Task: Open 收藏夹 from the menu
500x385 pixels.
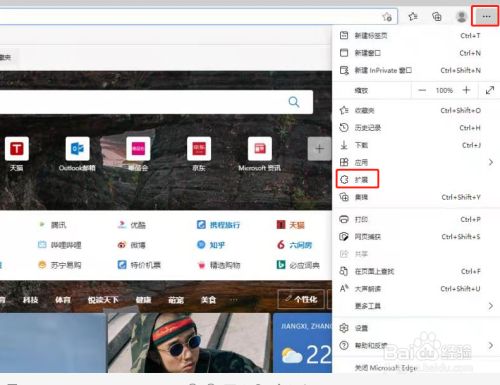Action: click(416, 110)
